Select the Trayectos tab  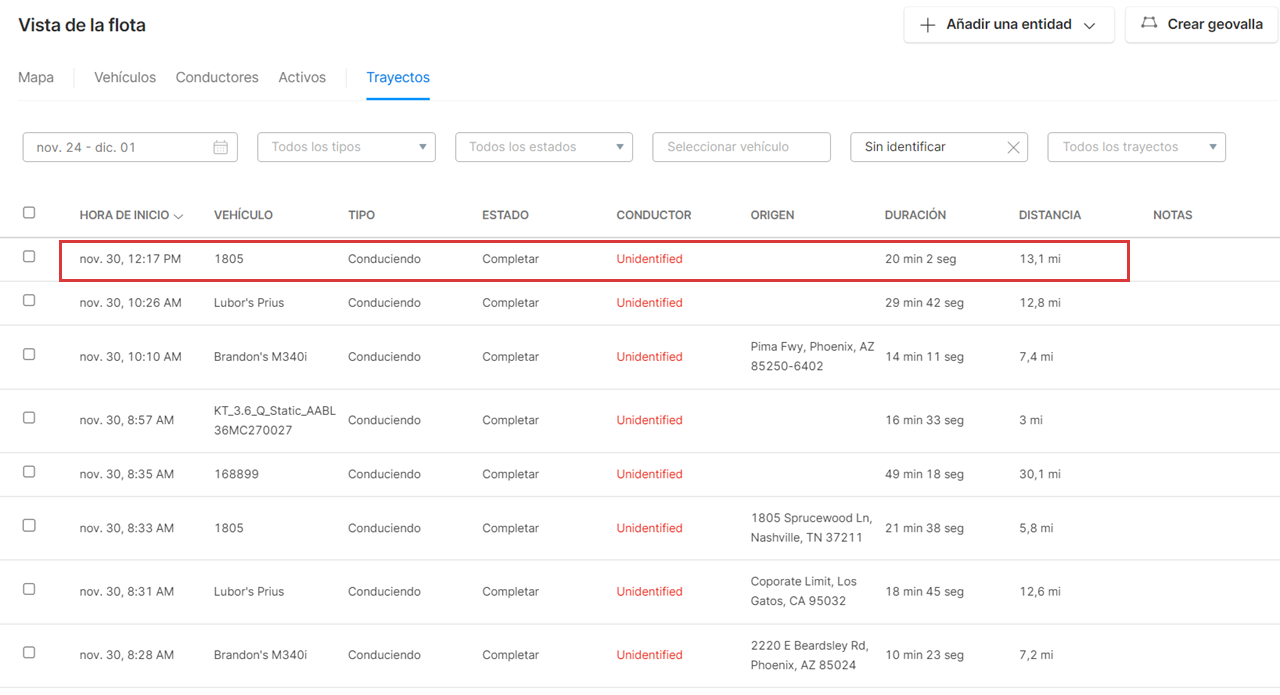(398, 77)
